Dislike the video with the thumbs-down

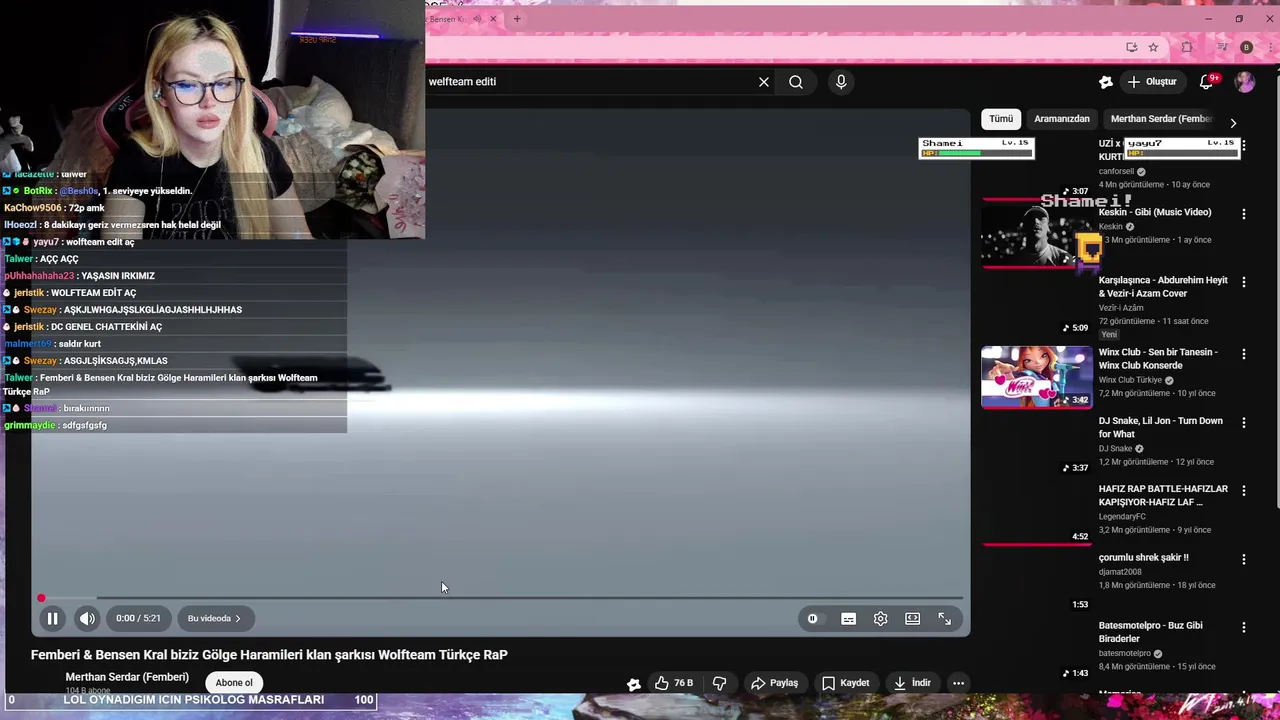coord(719,683)
